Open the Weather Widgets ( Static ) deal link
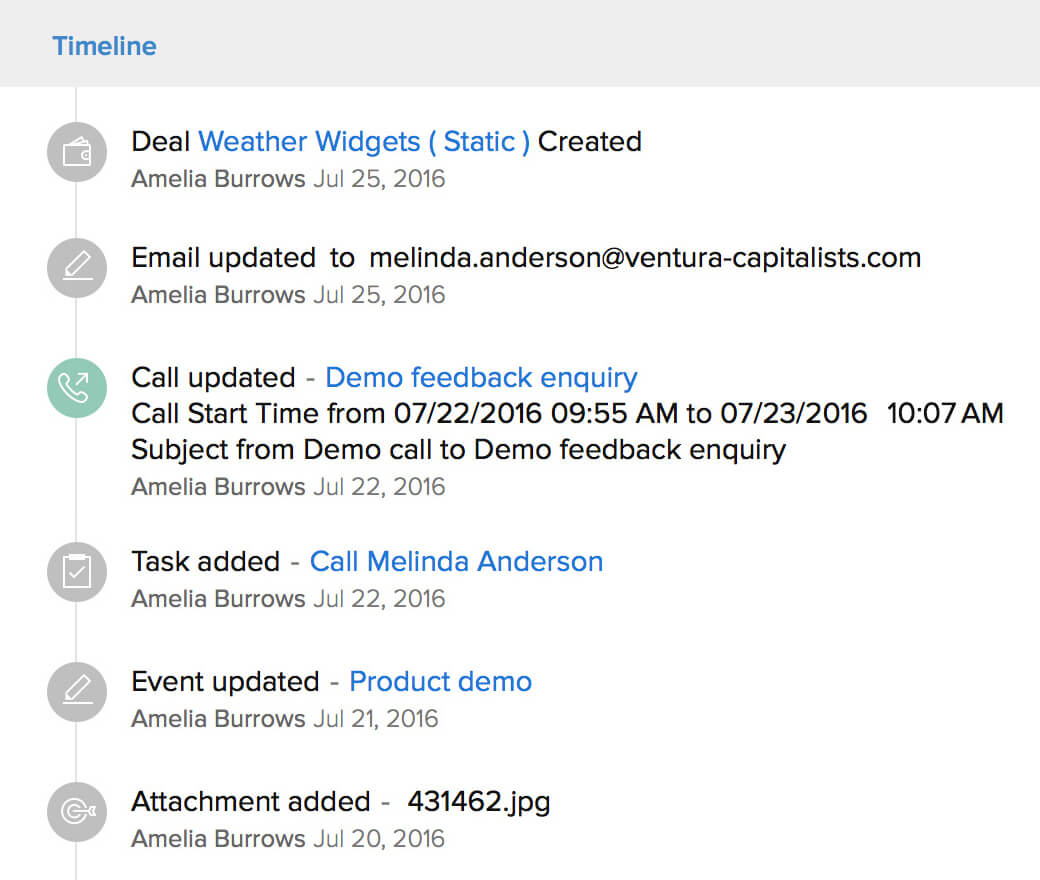This screenshot has height=880, width=1040. (364, 142)
